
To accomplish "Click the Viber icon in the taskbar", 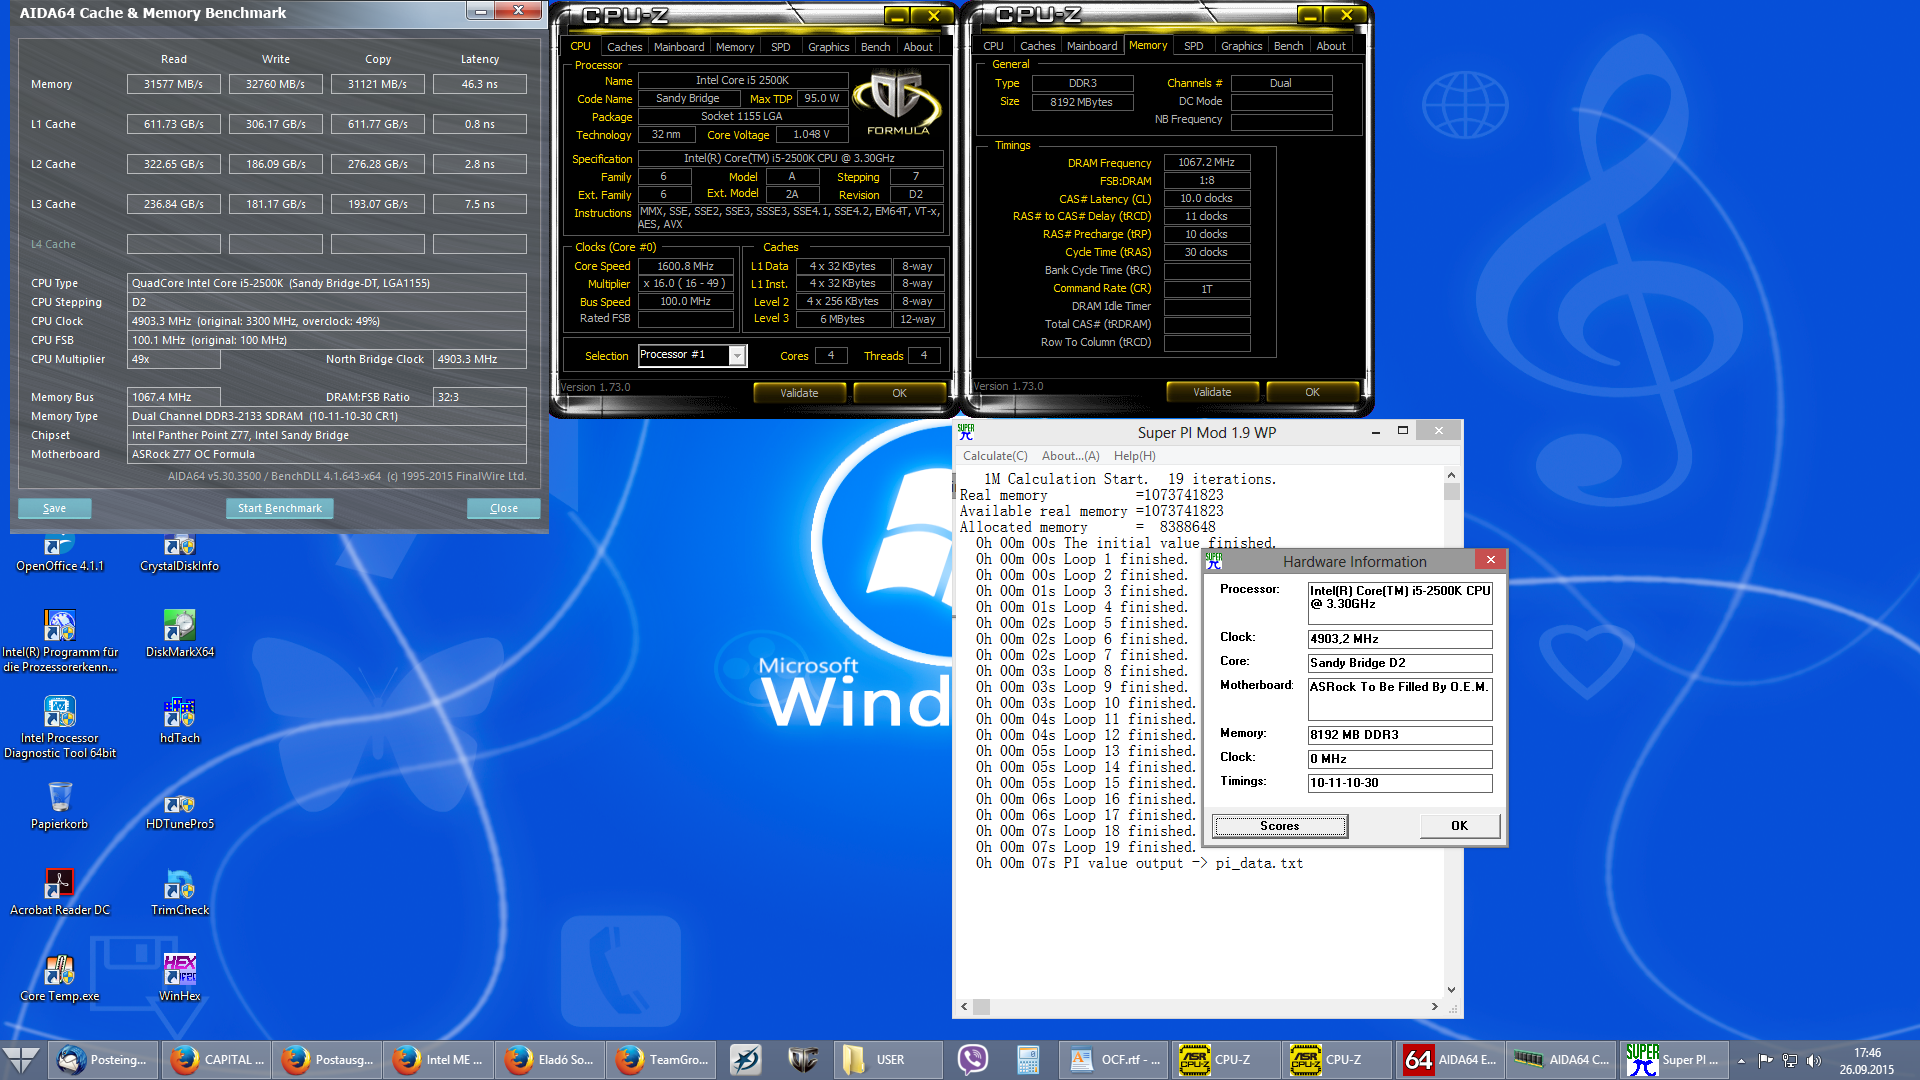I will click(972, 1059).
